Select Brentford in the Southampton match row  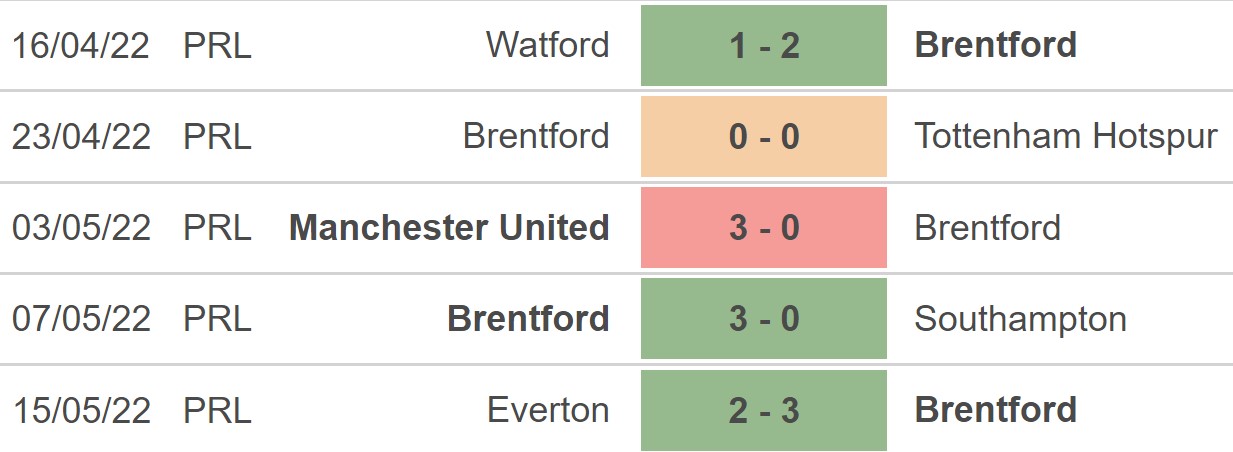pos(528,319)
